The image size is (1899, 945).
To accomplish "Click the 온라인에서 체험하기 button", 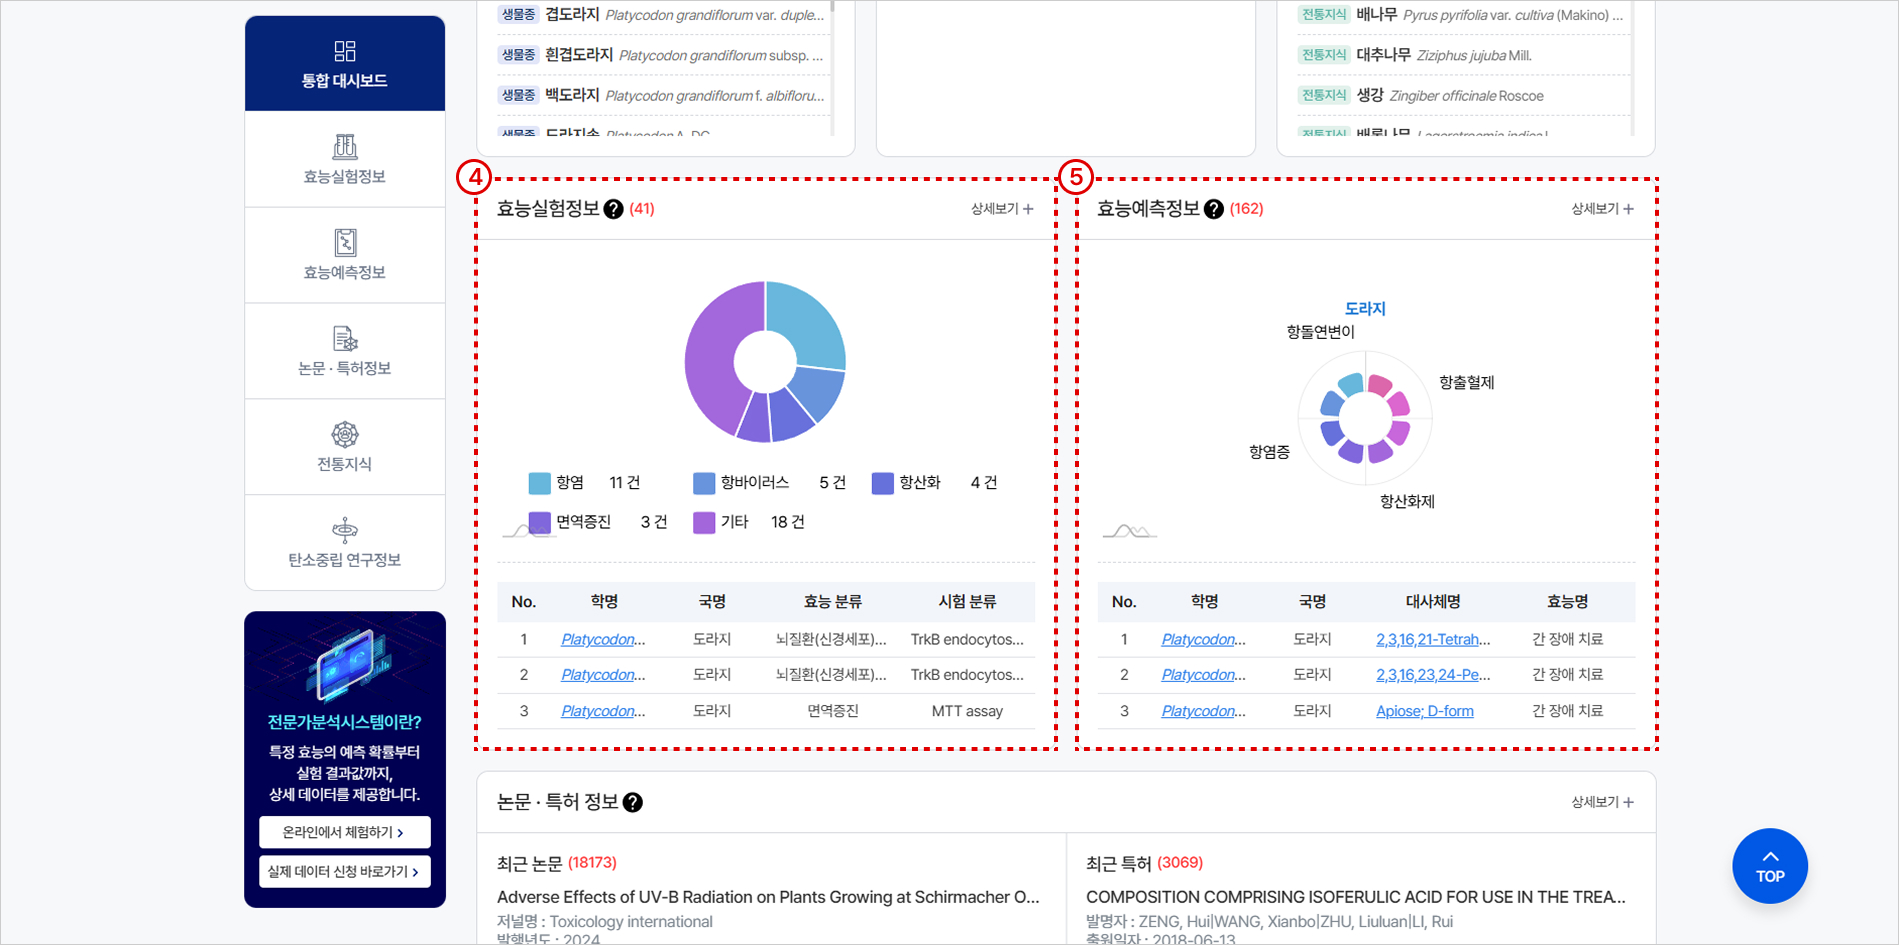I will click(x=344, y=831).
